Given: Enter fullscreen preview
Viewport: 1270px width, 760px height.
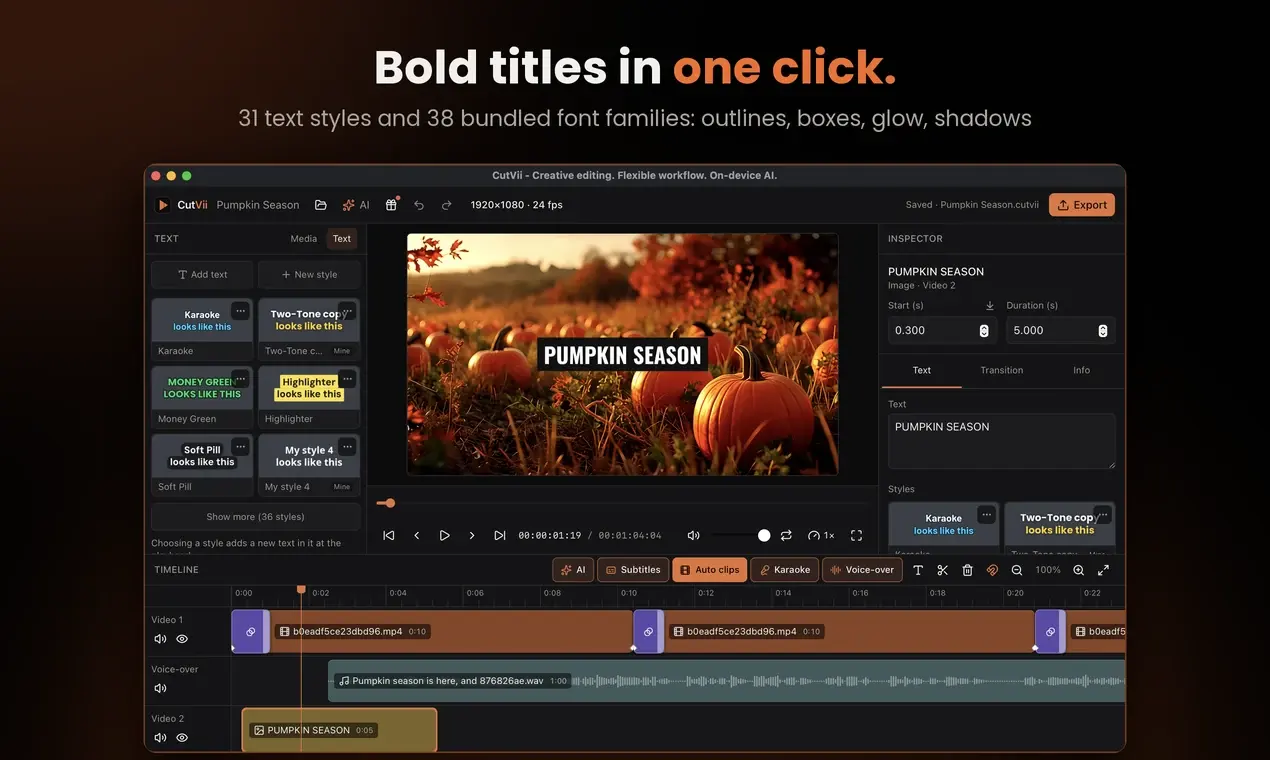Looking at the screenshot, I should 856,536.
